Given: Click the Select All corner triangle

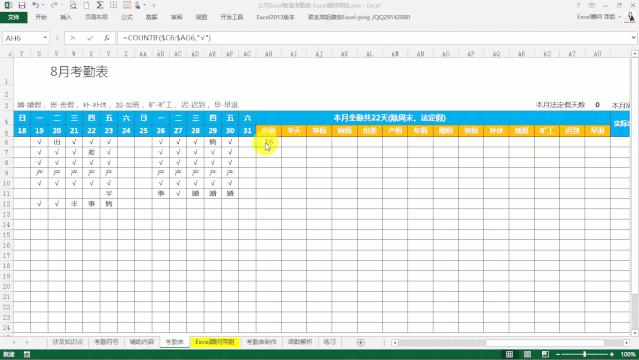Looking at the screenshot, I should point(9,54).
